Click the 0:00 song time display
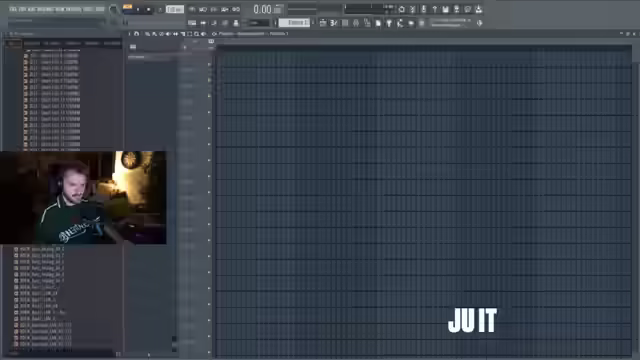Image resolution: width=640 pixels, height=360 pixels. (262, 9)
